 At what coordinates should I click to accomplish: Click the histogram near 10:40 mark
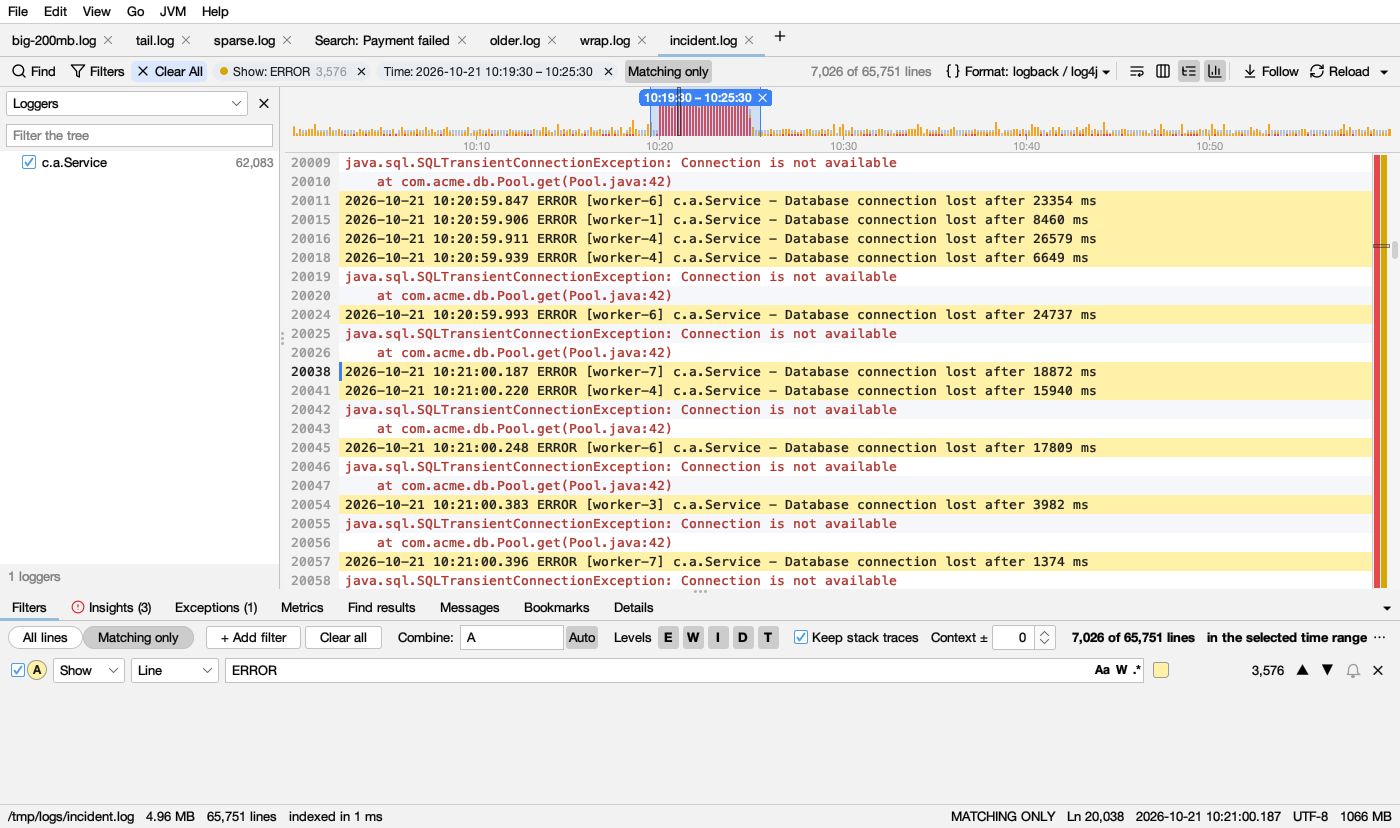1026,130
